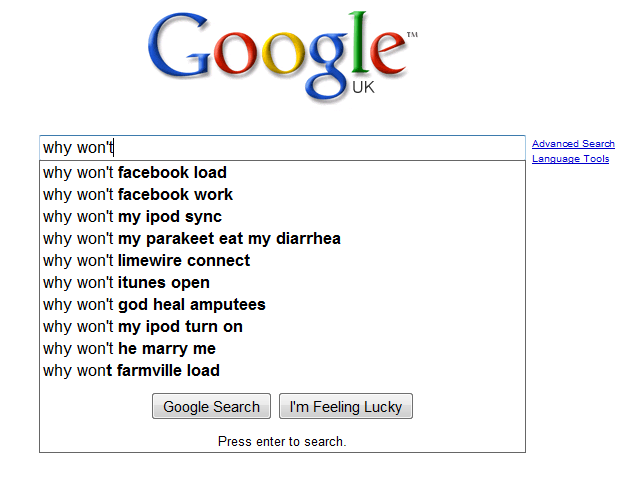Open the Language Tools link

(570, 159)
